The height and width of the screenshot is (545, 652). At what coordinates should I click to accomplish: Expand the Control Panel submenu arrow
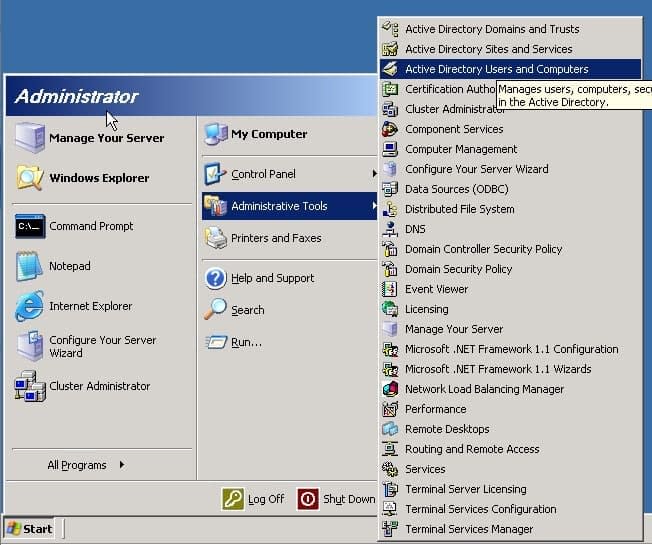tap(374, 174)
